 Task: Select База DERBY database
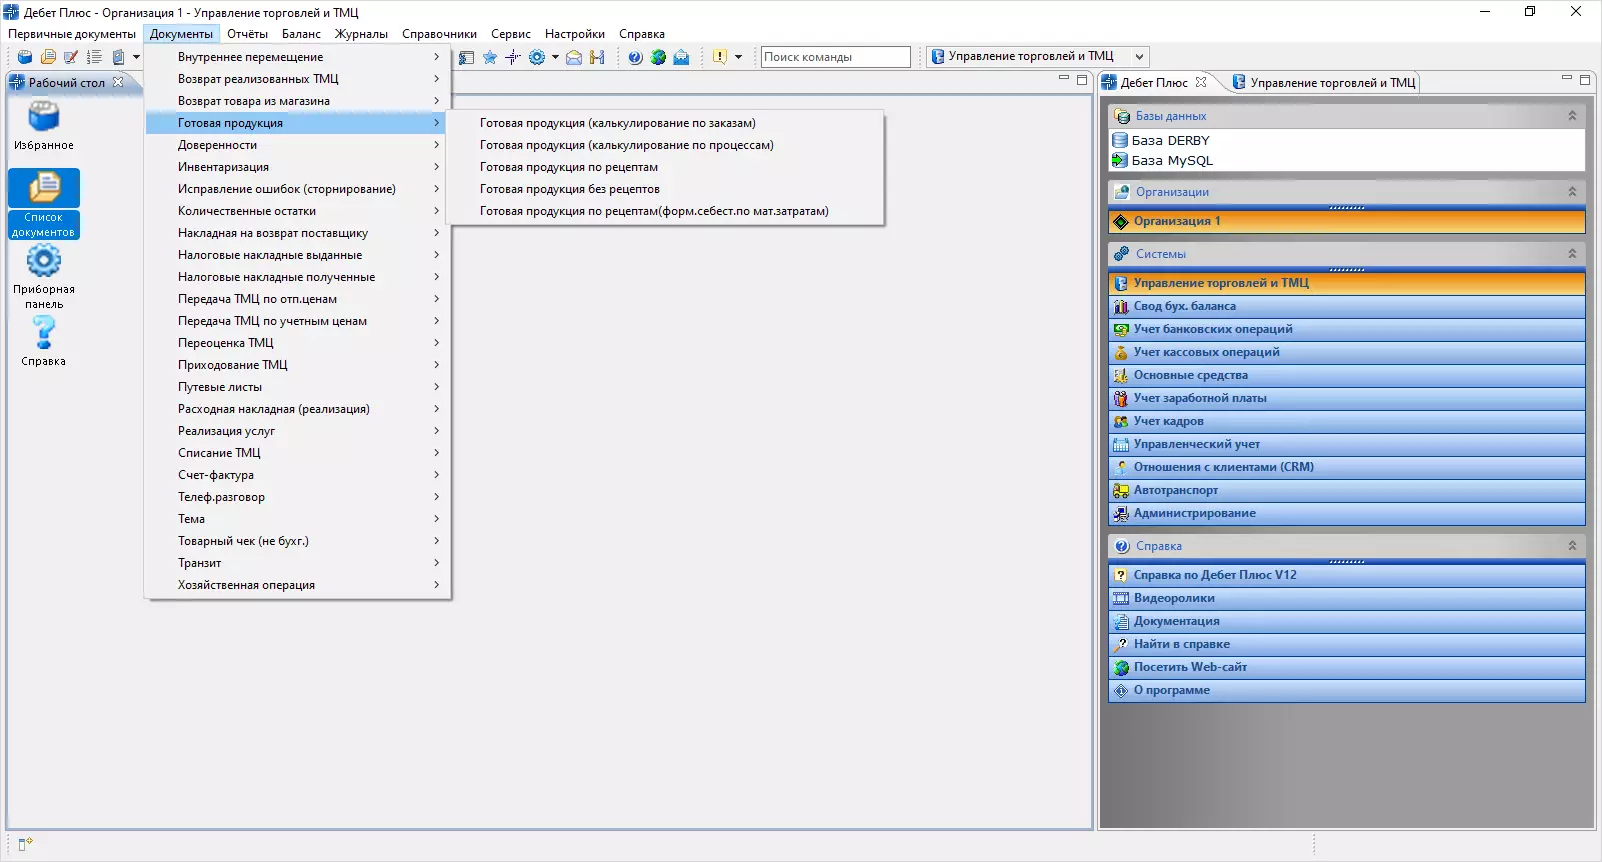click(1347, 141)
